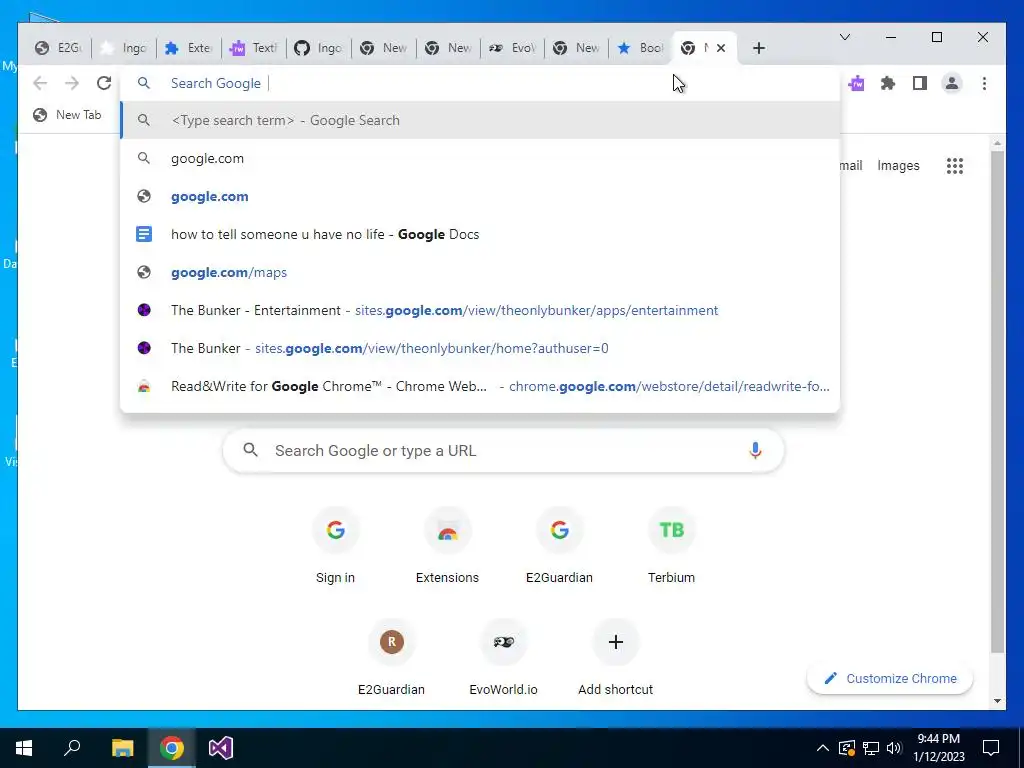Launch Visual Studio from the taskbar
Image resolution: width=1024 pixels, height=768 pixels.
click(x=221, y=748)
